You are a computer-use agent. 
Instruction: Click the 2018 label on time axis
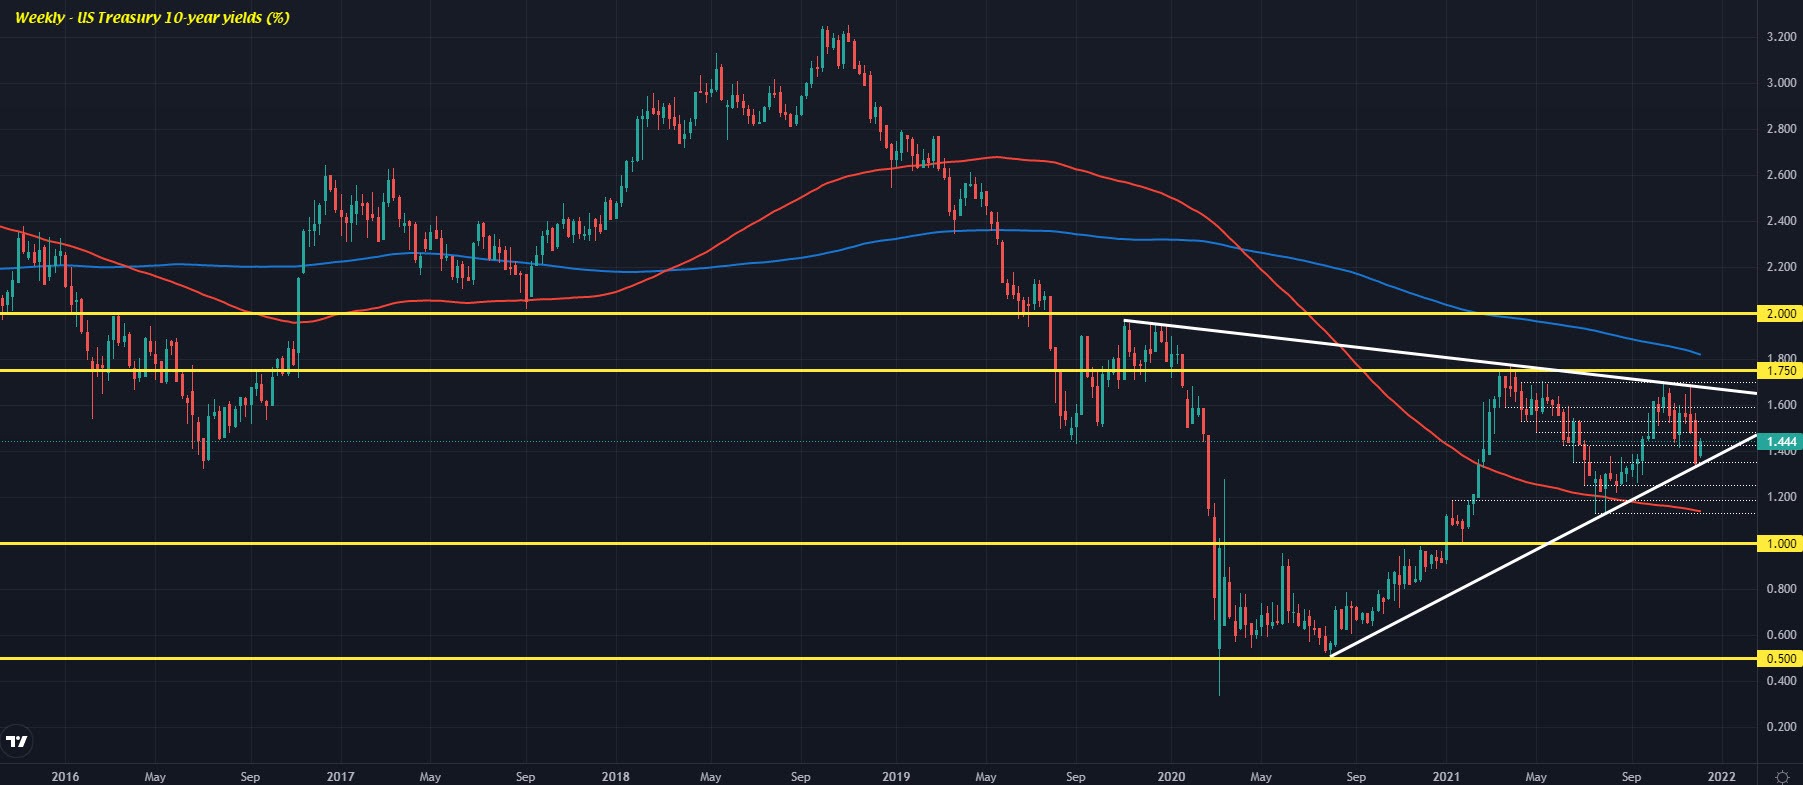[616, 776]
